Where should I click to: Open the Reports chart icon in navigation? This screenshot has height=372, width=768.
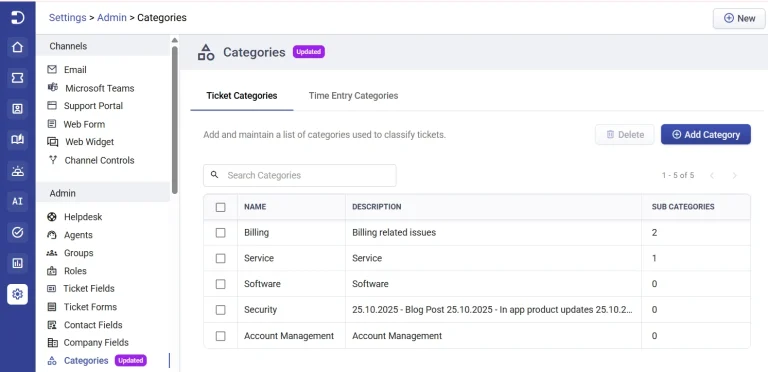pyautogui.click(x=17, y=263)
